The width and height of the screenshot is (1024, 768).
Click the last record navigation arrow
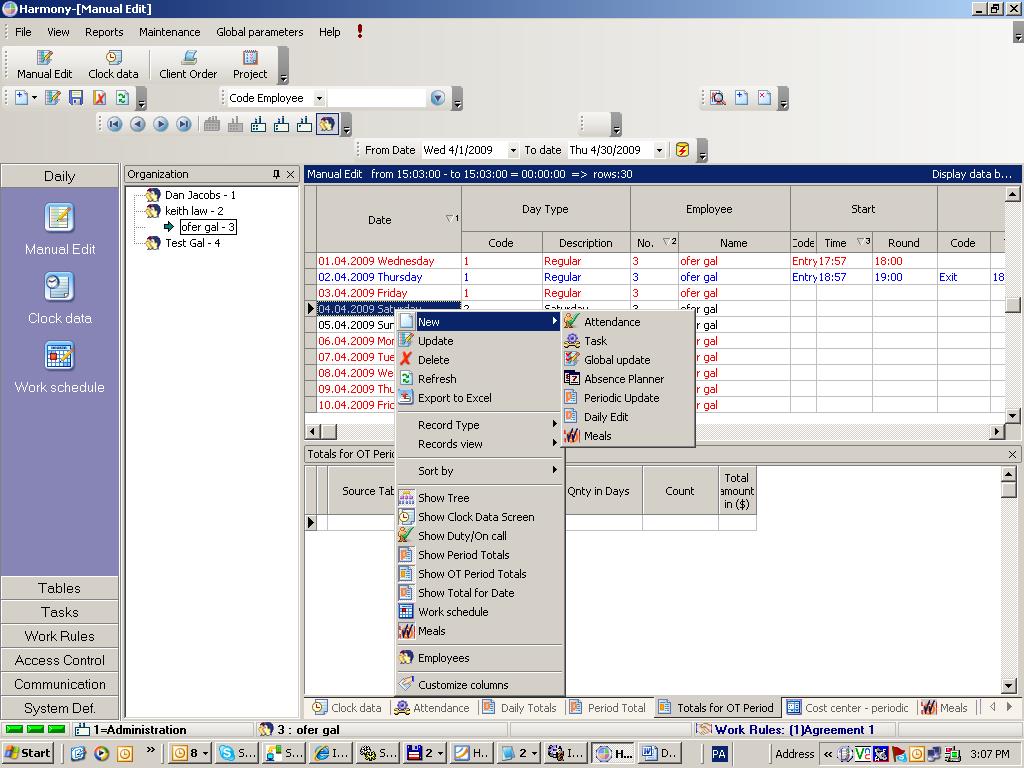pyautogui.click(x=184, y=125)
